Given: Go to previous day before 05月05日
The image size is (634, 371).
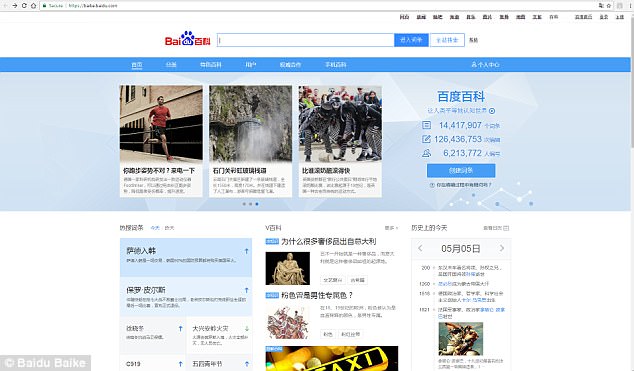Looking at the screenshot, I should coord(420,248).
